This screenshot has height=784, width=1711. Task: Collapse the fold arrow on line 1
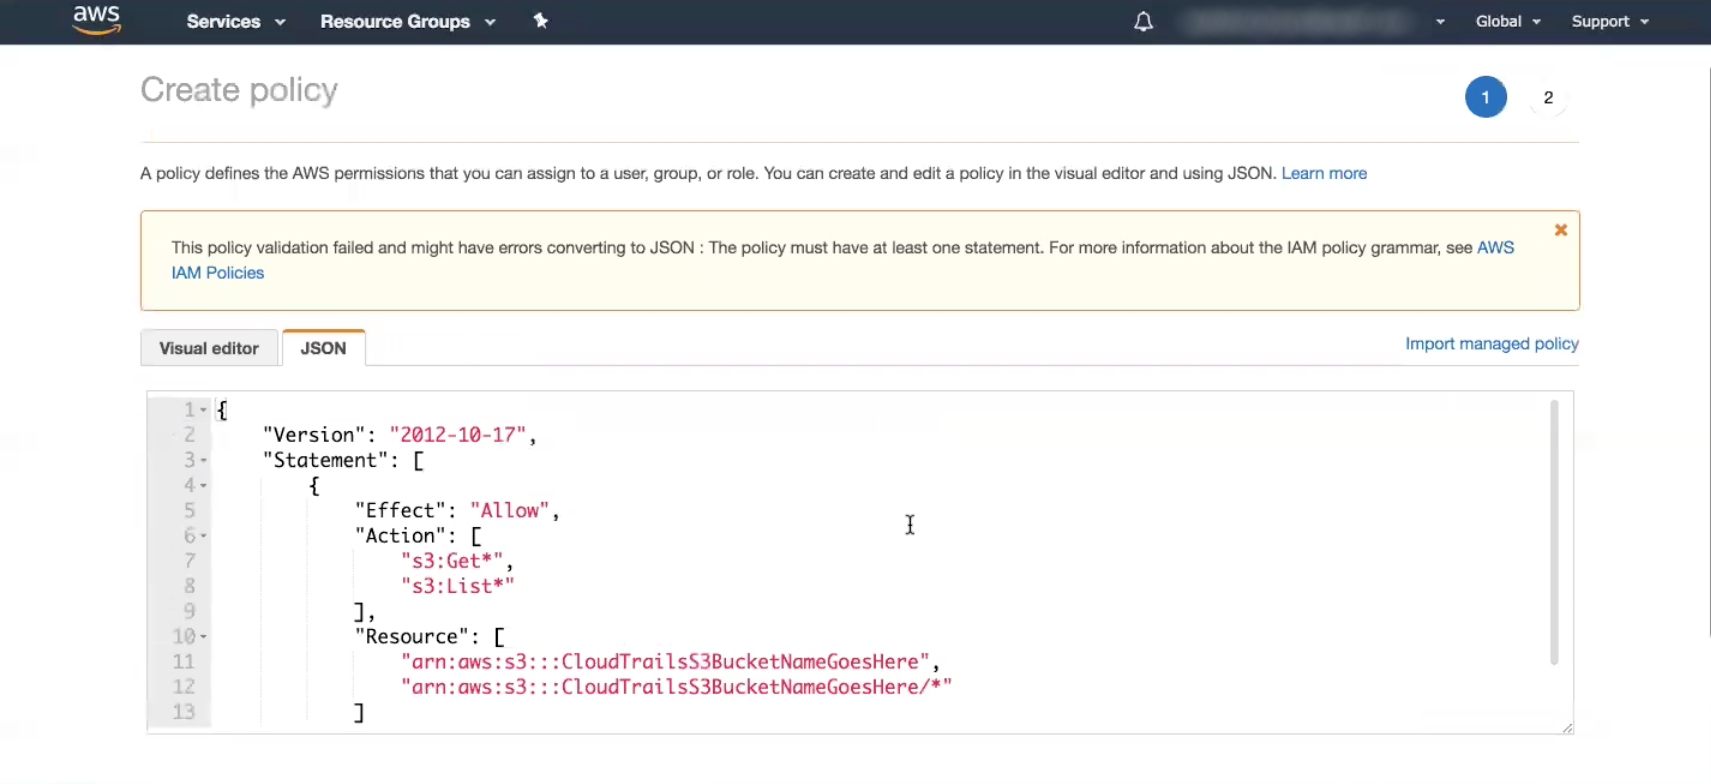pos(204,410)
